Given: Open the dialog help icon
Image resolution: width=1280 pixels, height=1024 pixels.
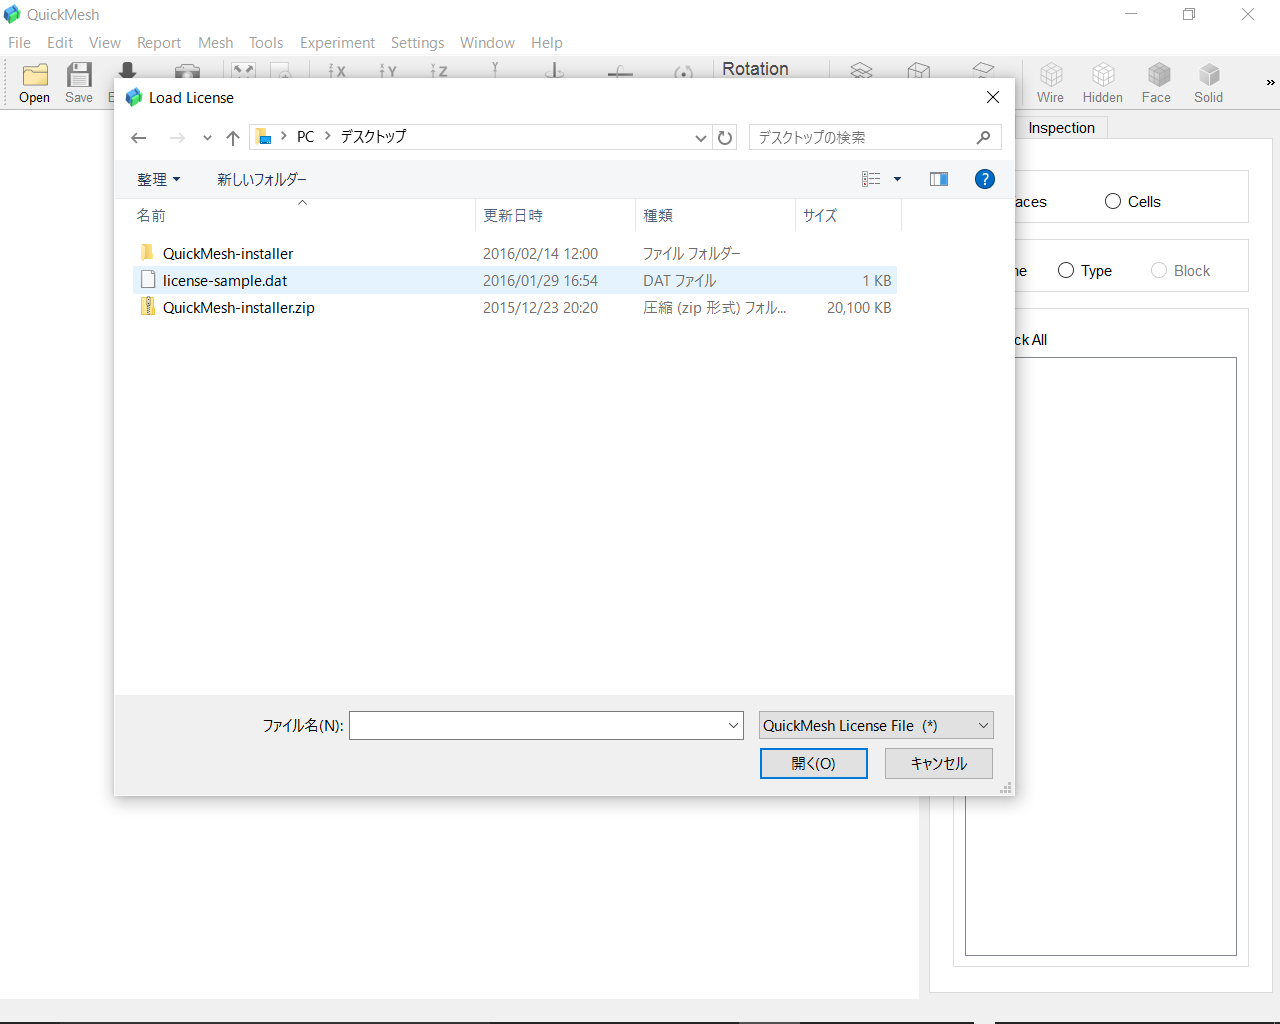Looking at the screenshot, I should click(985, 179).
